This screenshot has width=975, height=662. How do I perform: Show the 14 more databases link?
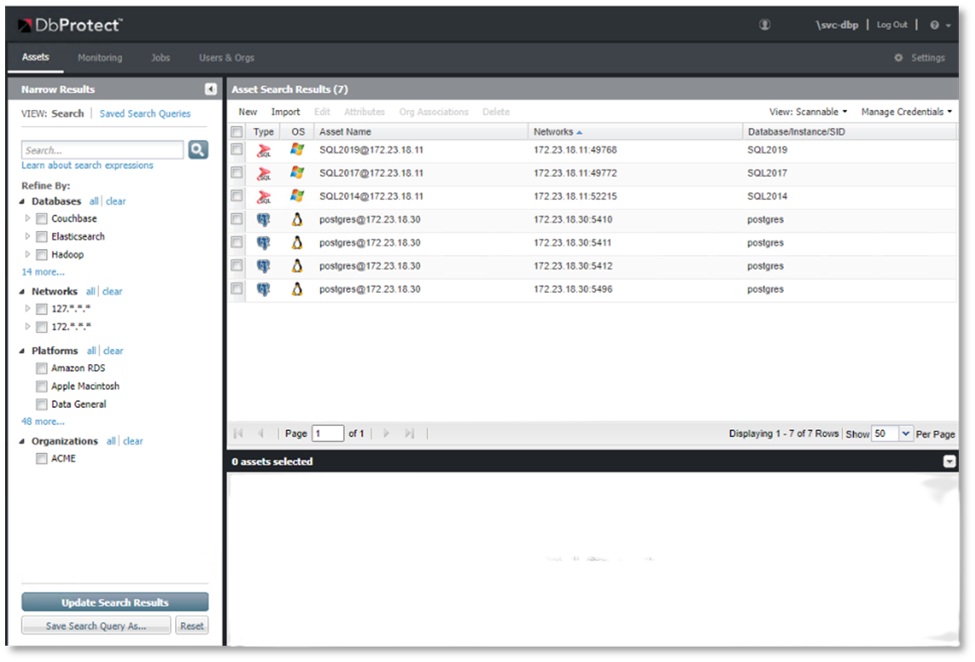point(43,272)
